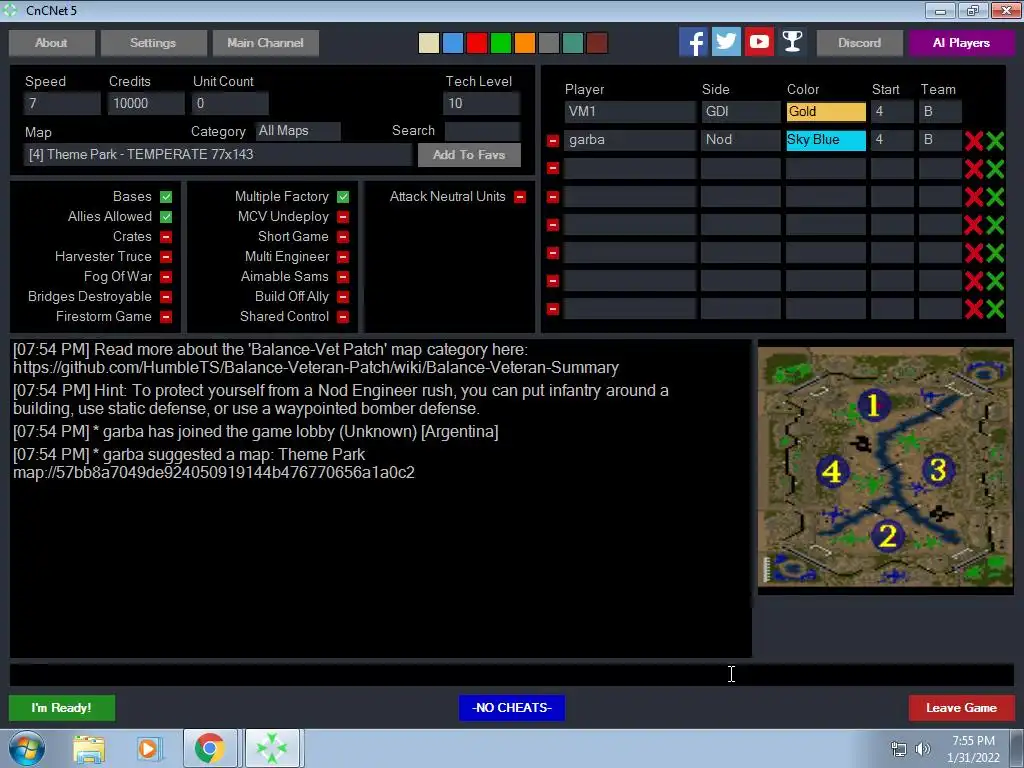Click the map Search field
This screenshot has height=768, width=1024.
pyautogui.click(x=483, y=131)
